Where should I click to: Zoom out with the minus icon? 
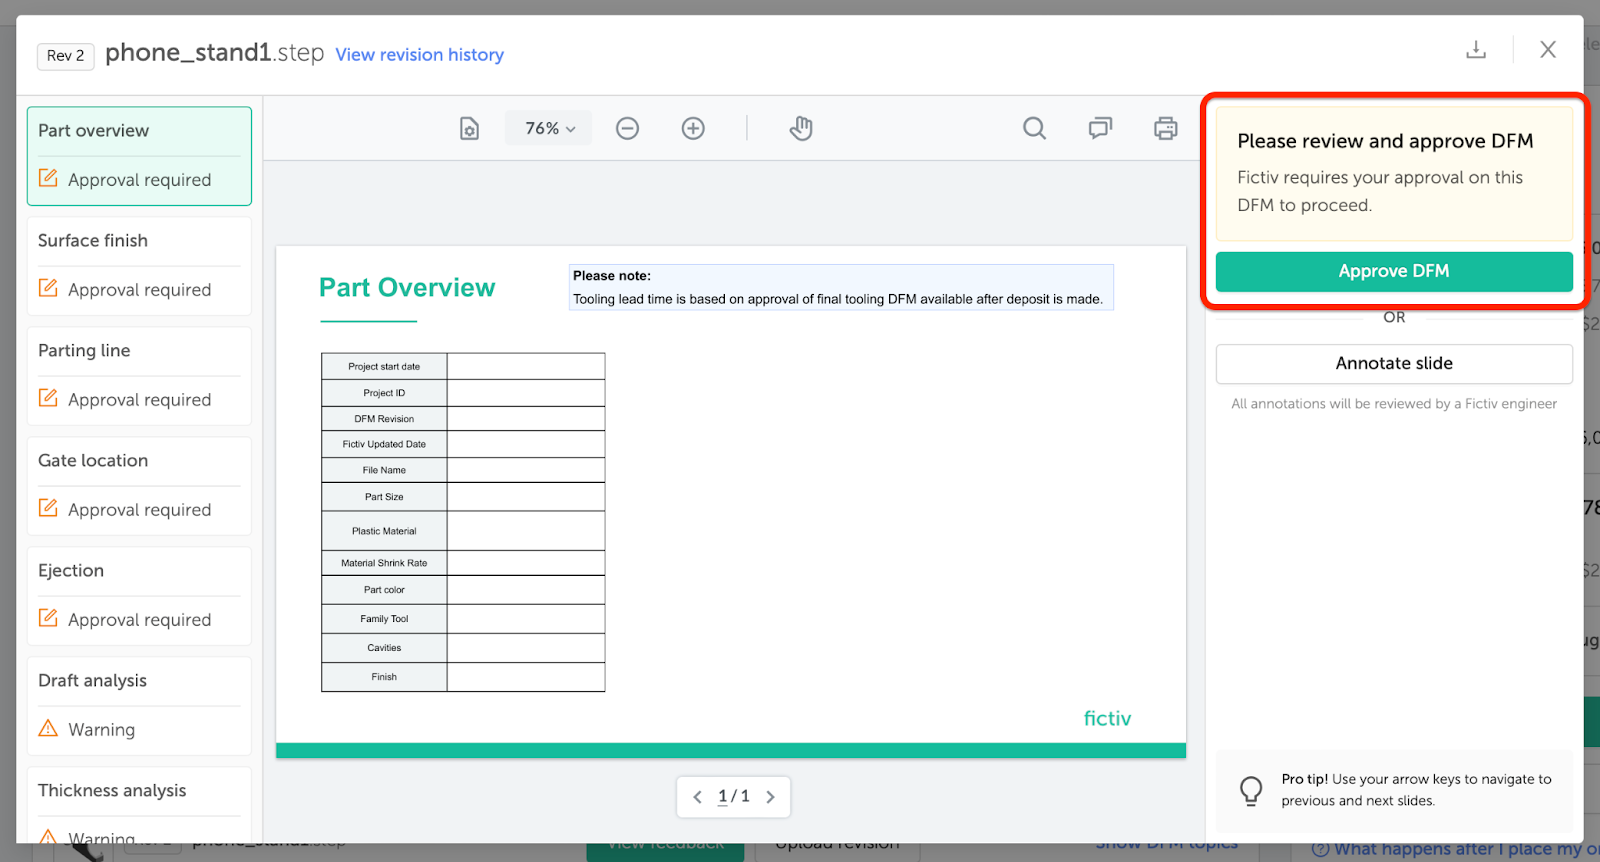tap(627, 128)
